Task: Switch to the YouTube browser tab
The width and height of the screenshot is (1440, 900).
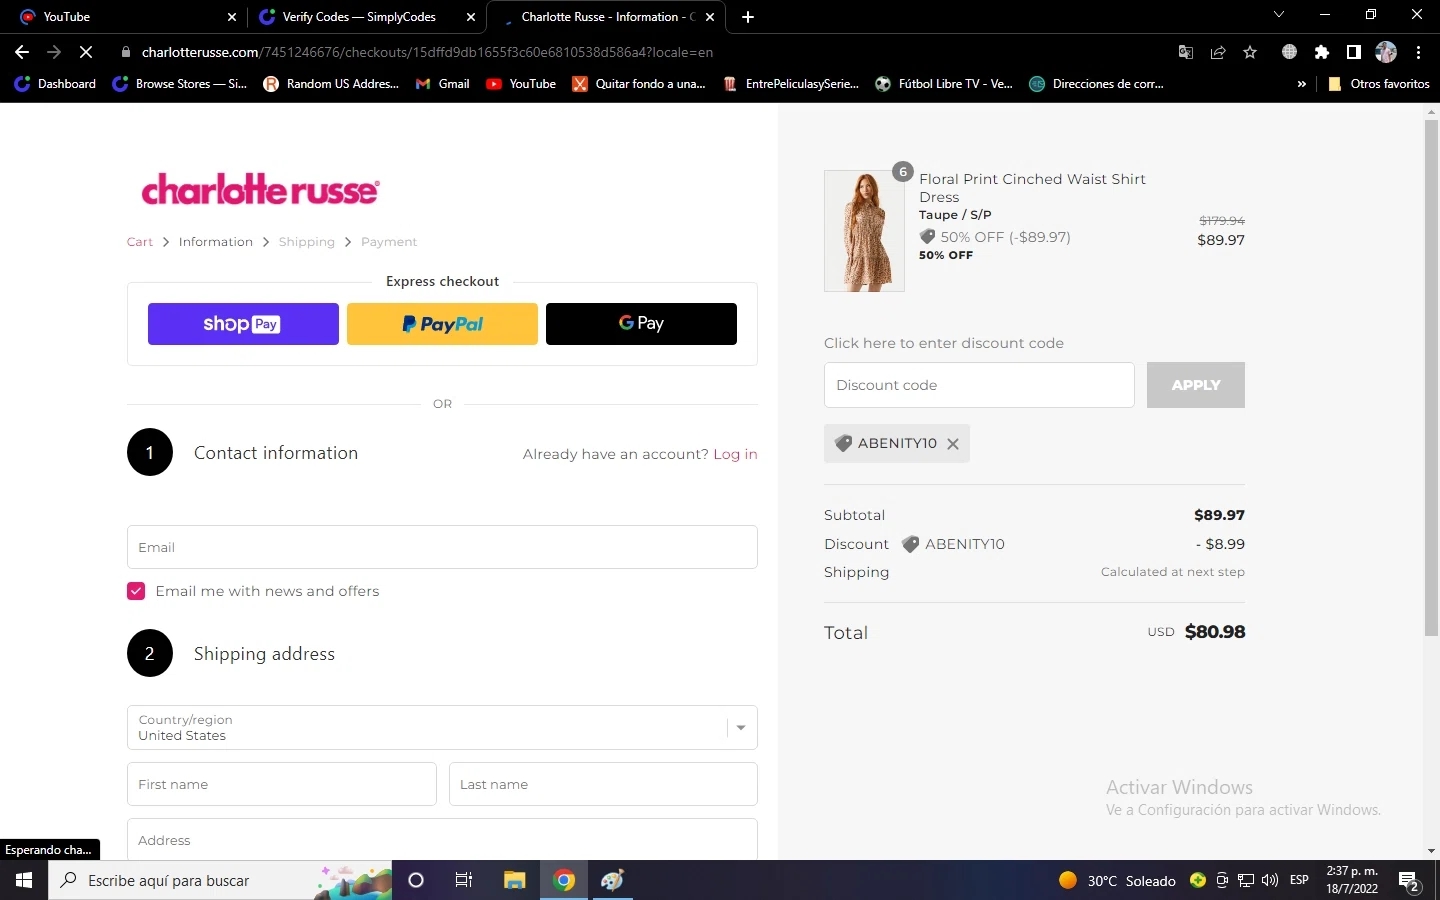Action: (120, 17)
